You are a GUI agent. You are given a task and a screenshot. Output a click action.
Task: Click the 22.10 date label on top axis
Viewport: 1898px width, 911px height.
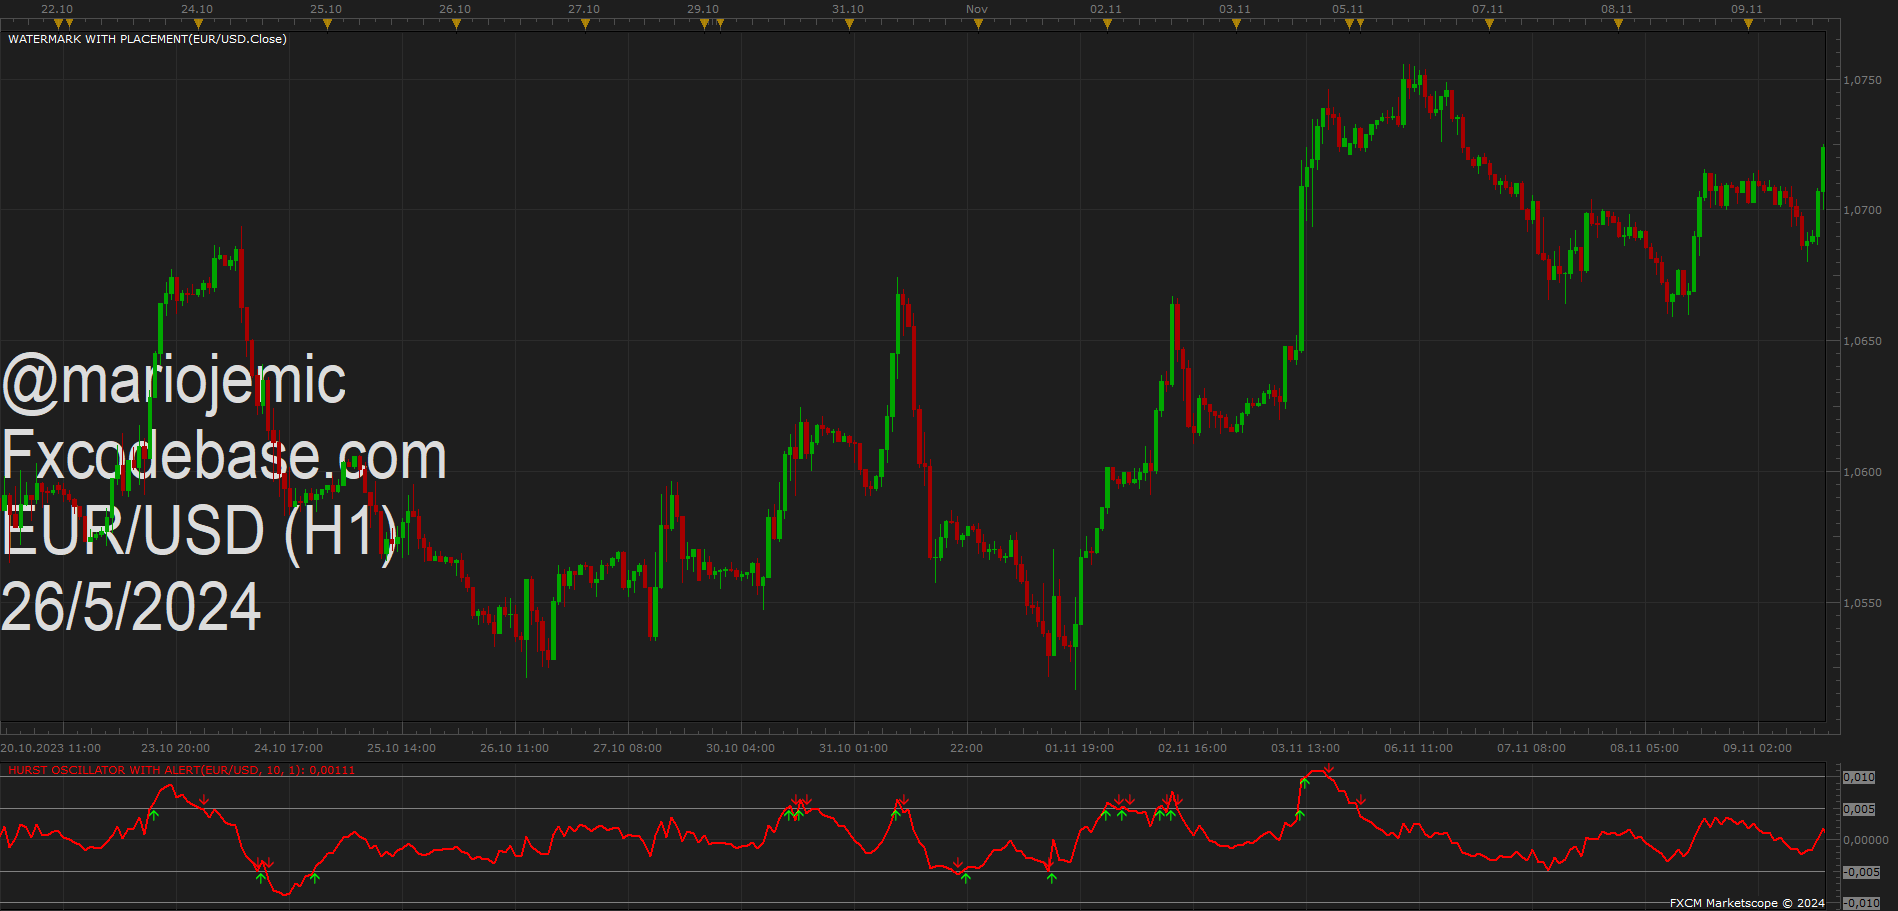pos(57,9)
